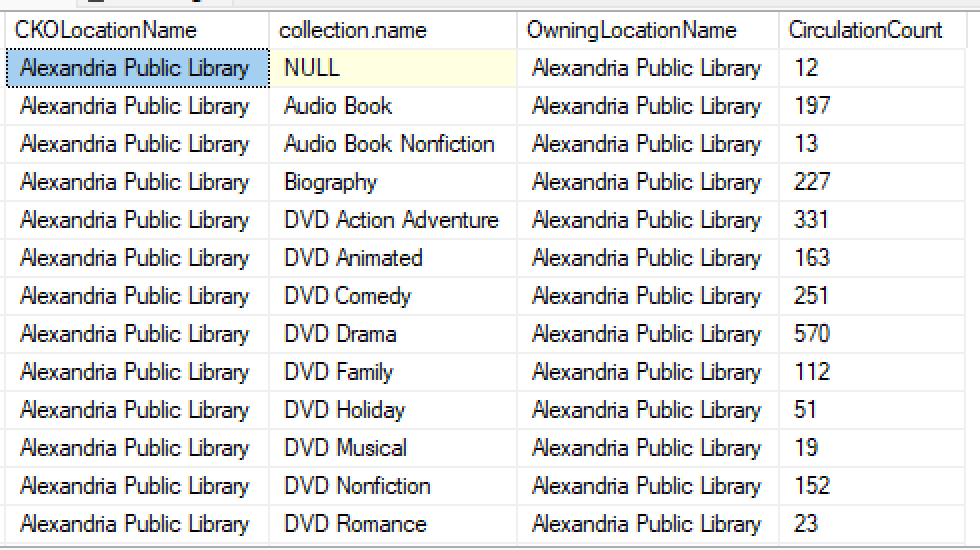Image resolution: width=980 pixels, height=550 pixels.
Task: Select the DVD Comedy cell
Action: tap(393, 296)
